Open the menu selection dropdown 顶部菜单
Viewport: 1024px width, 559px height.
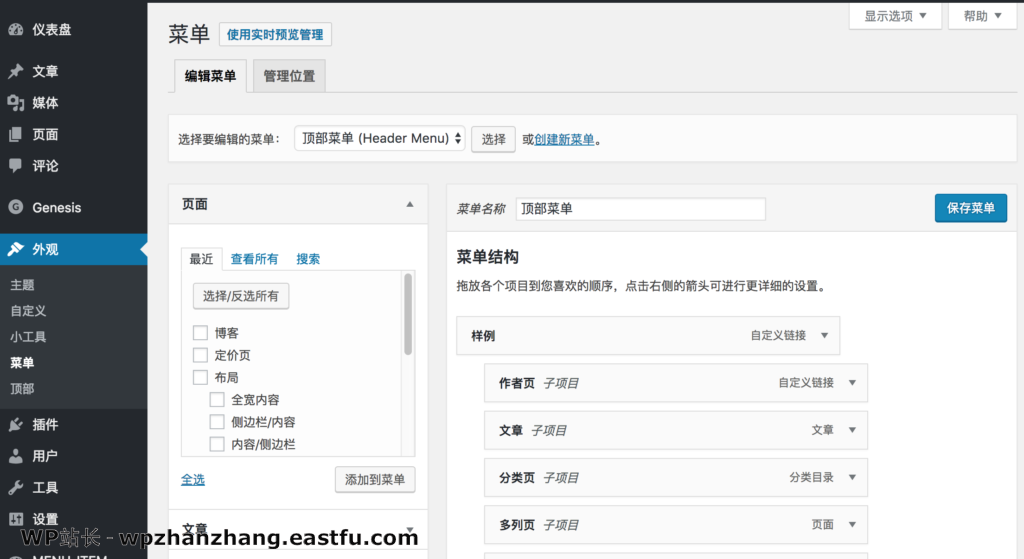379,139
